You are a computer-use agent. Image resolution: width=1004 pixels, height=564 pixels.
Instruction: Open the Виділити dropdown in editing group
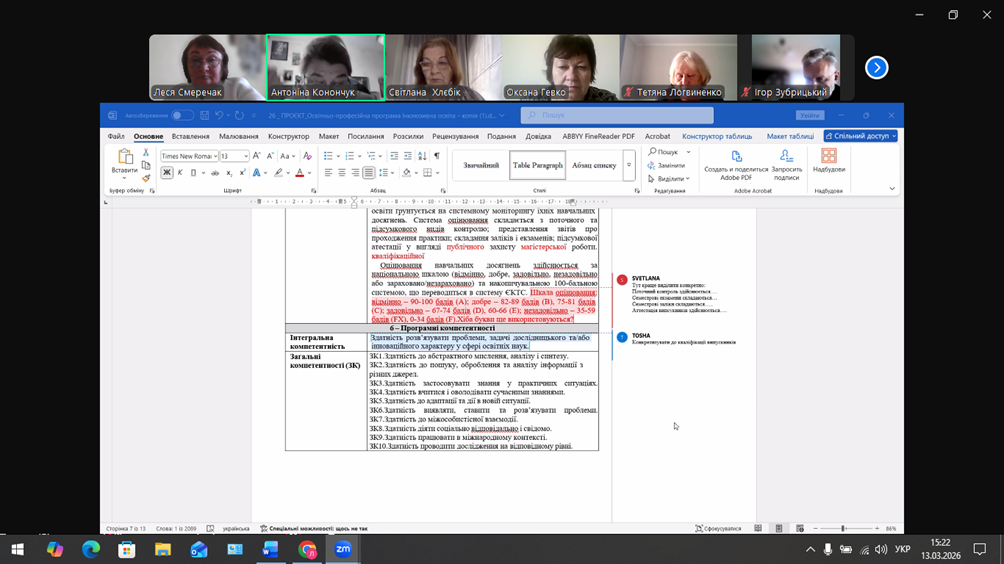(670, 179)
